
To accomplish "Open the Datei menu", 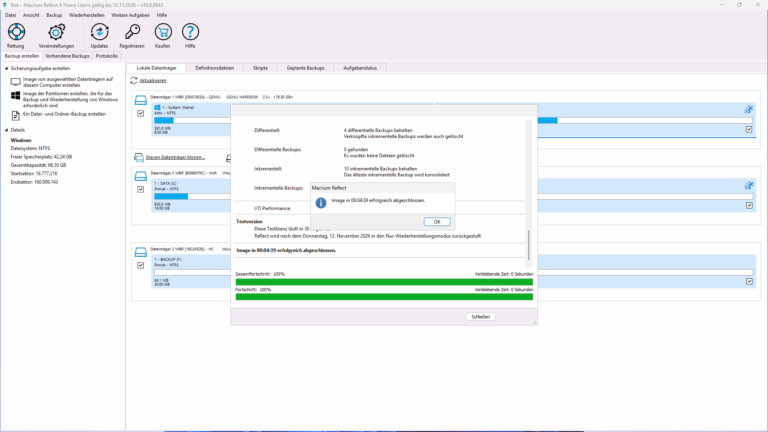I will tap(10, 15).
